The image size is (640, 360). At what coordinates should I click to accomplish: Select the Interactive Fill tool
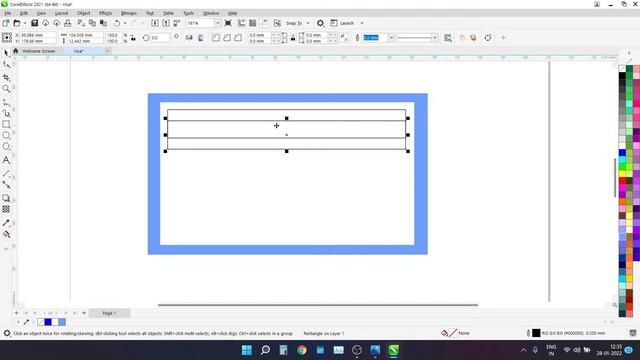[x=6, y=234]
